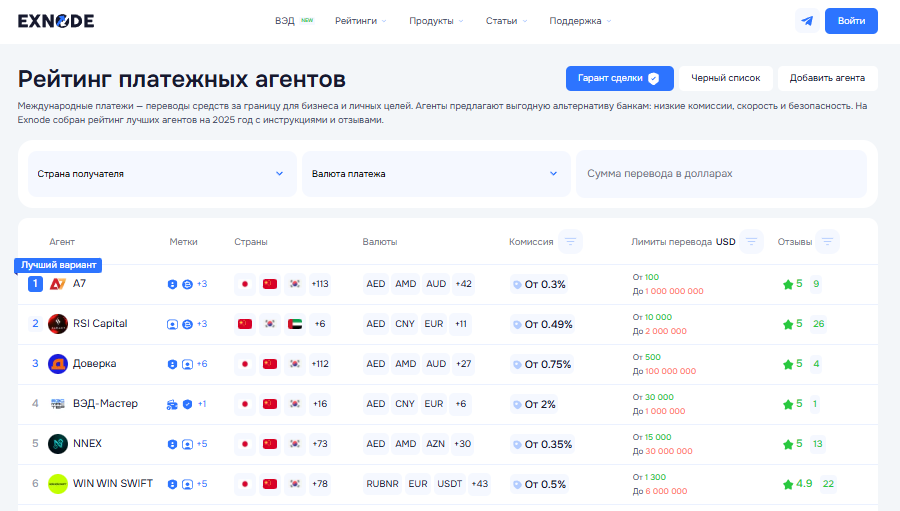Expand +6 badges in Доверка row
The width and height of the screenshot is (900, 511).
pos(202,364)
